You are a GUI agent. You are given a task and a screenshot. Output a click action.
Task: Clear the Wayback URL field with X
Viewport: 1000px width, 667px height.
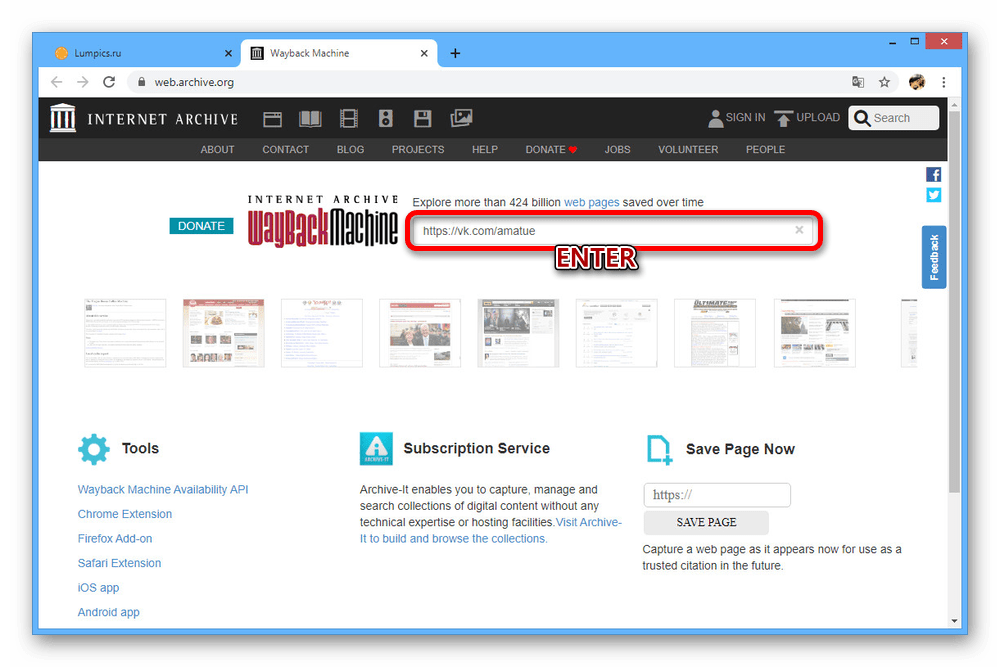[x=798, y=230]
